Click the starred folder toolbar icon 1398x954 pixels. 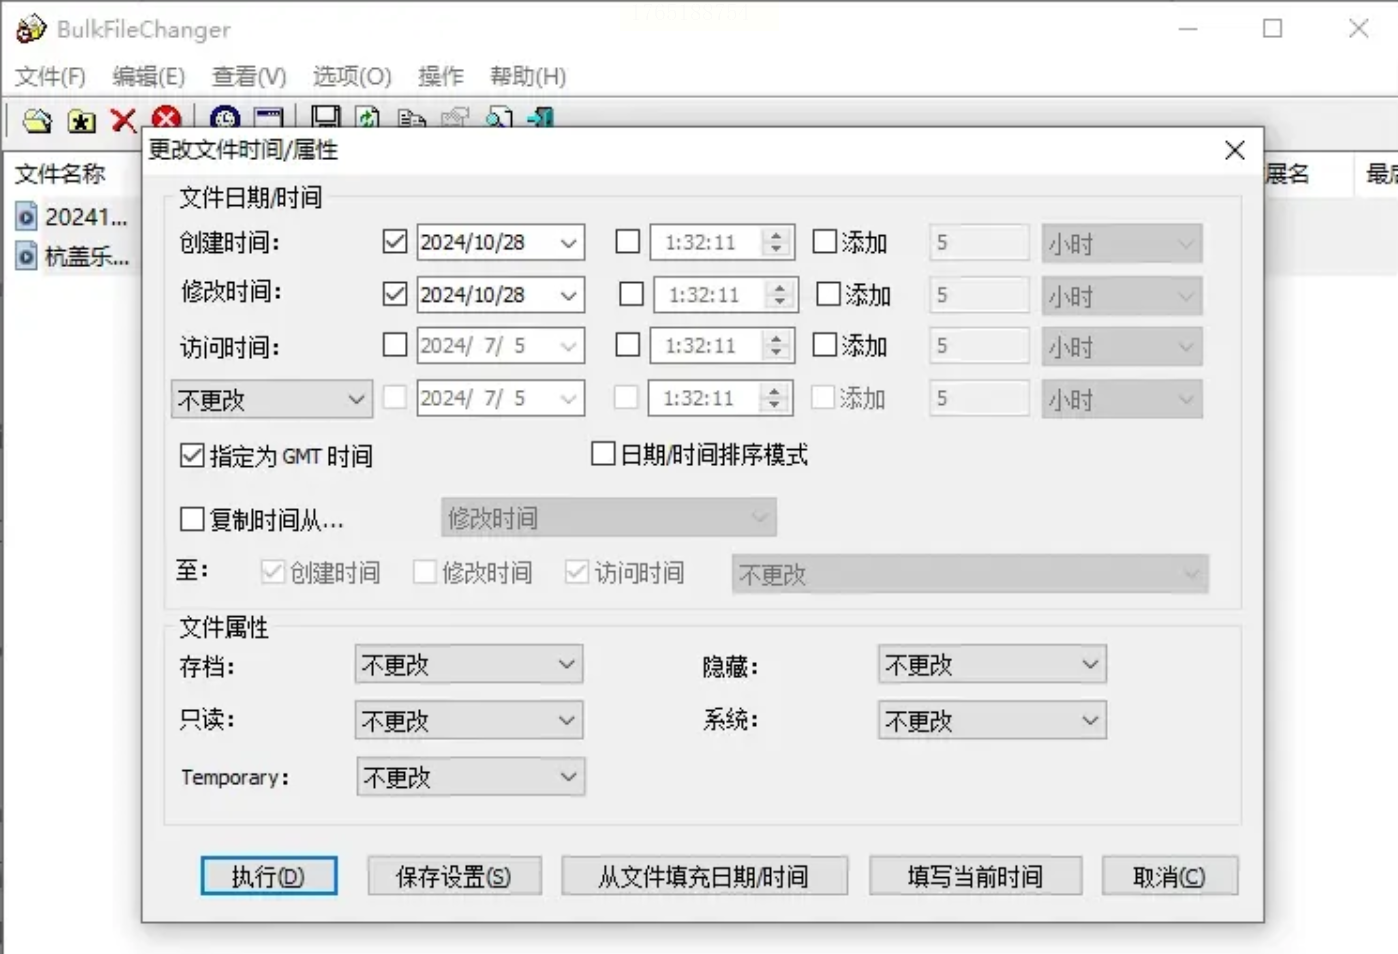81,121
